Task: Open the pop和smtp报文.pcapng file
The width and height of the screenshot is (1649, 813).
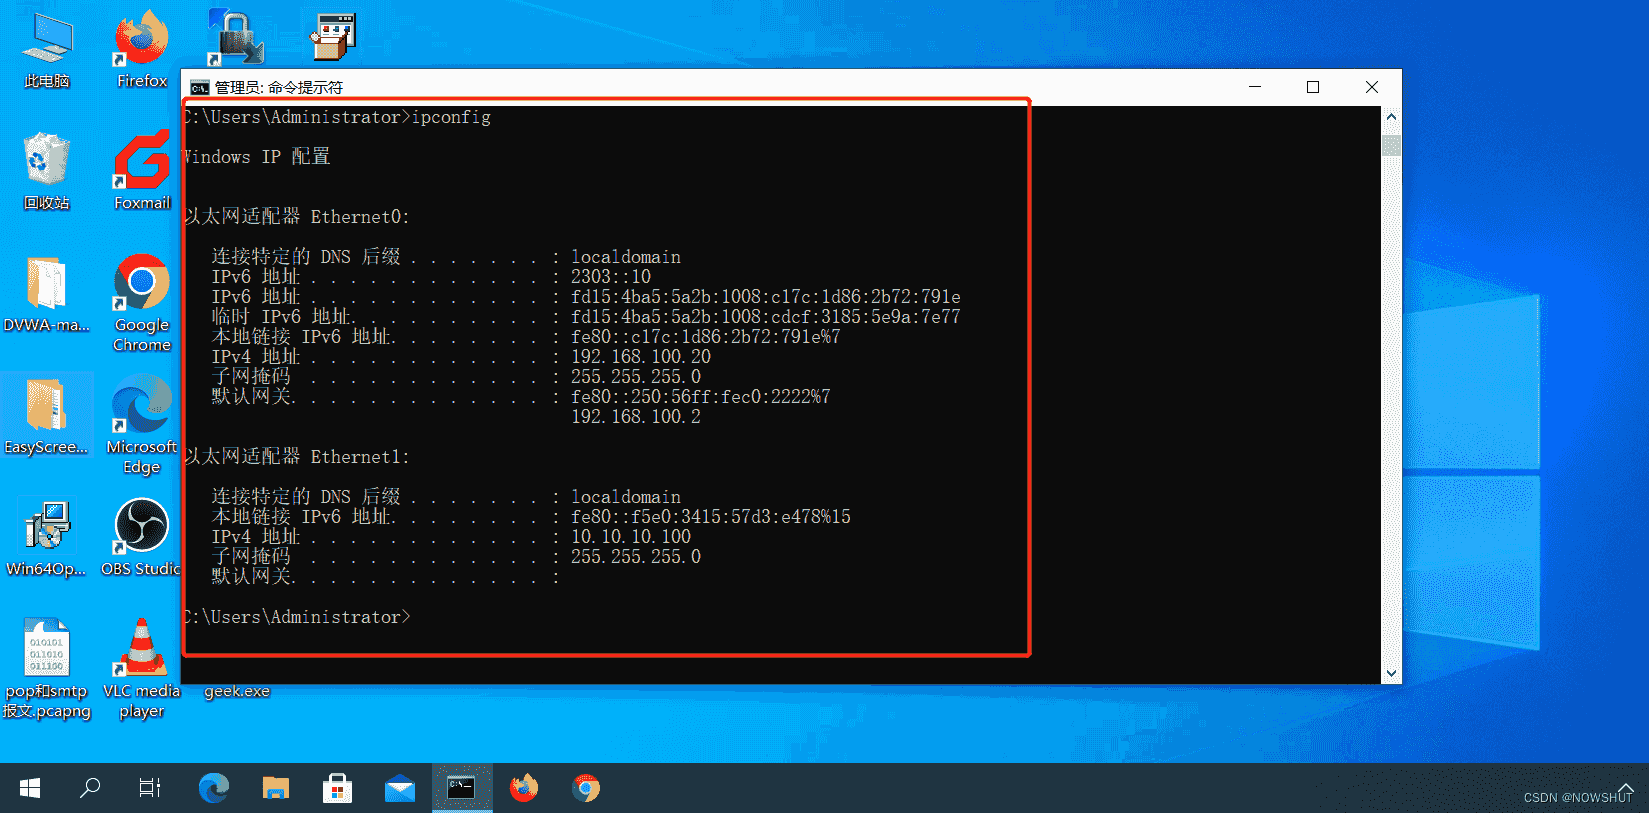Action: [46, 669]
